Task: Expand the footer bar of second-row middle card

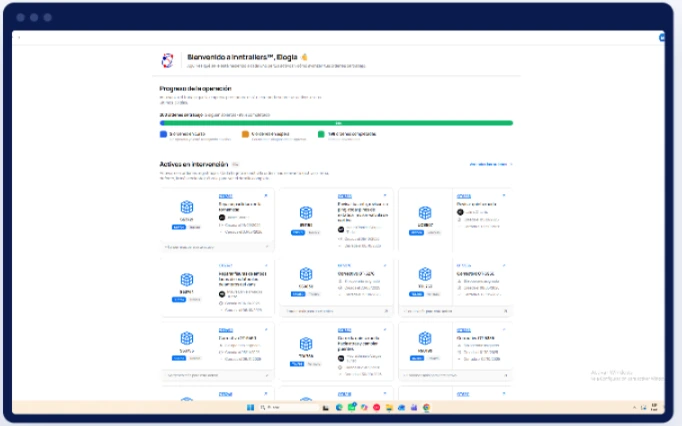Action: click(336, 311)
